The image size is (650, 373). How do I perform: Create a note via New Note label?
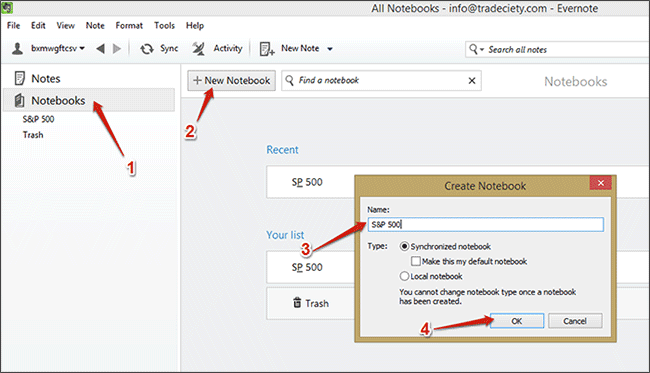click(300, 48)
